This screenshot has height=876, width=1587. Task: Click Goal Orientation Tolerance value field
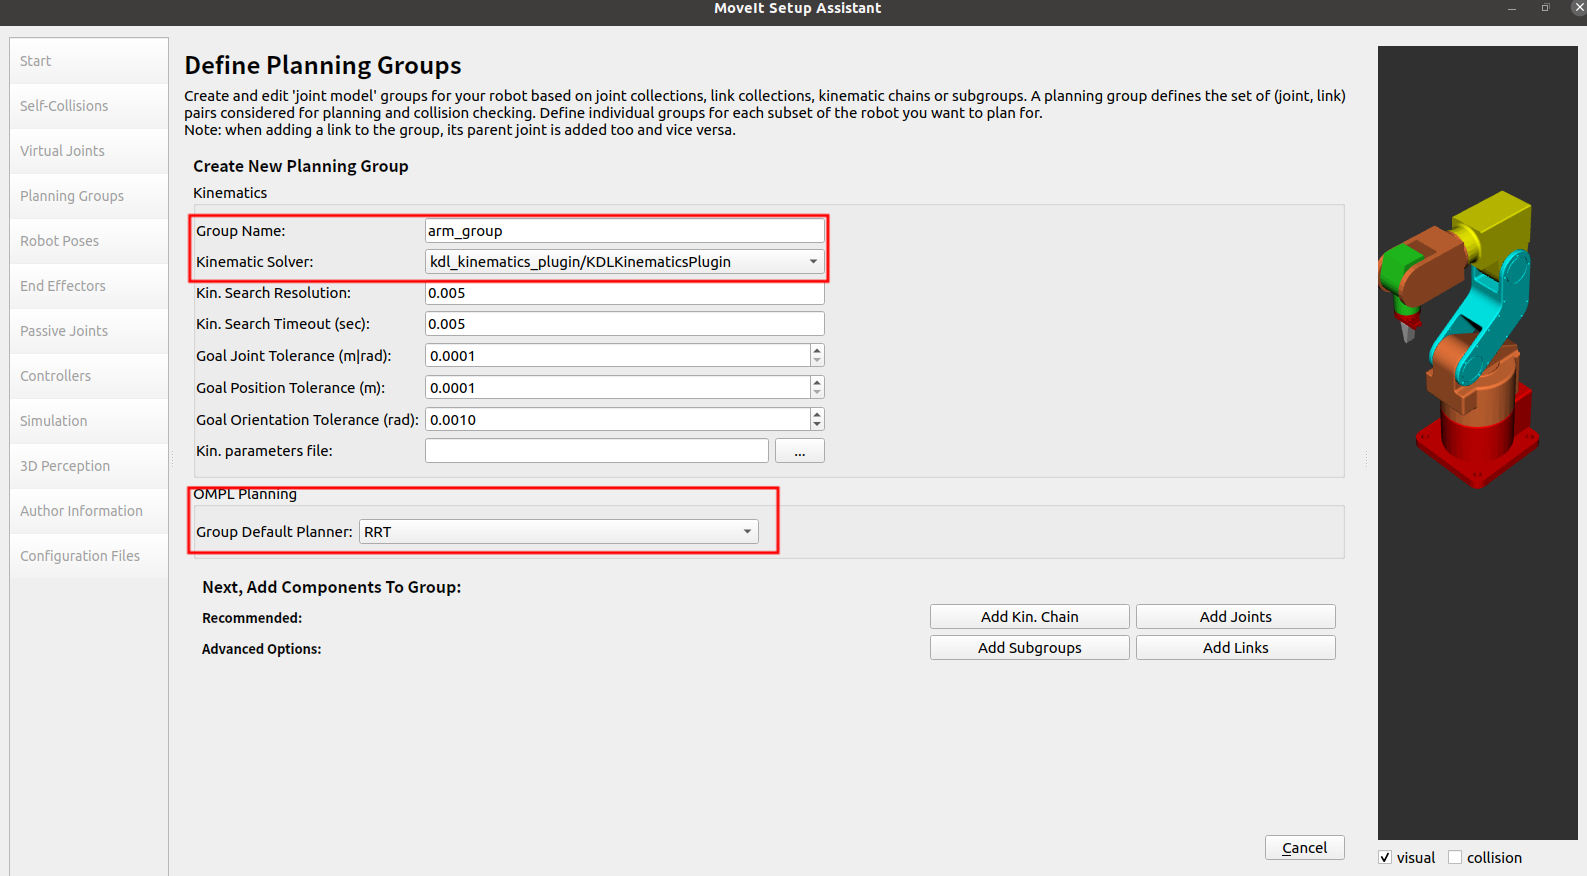(617, 420)
